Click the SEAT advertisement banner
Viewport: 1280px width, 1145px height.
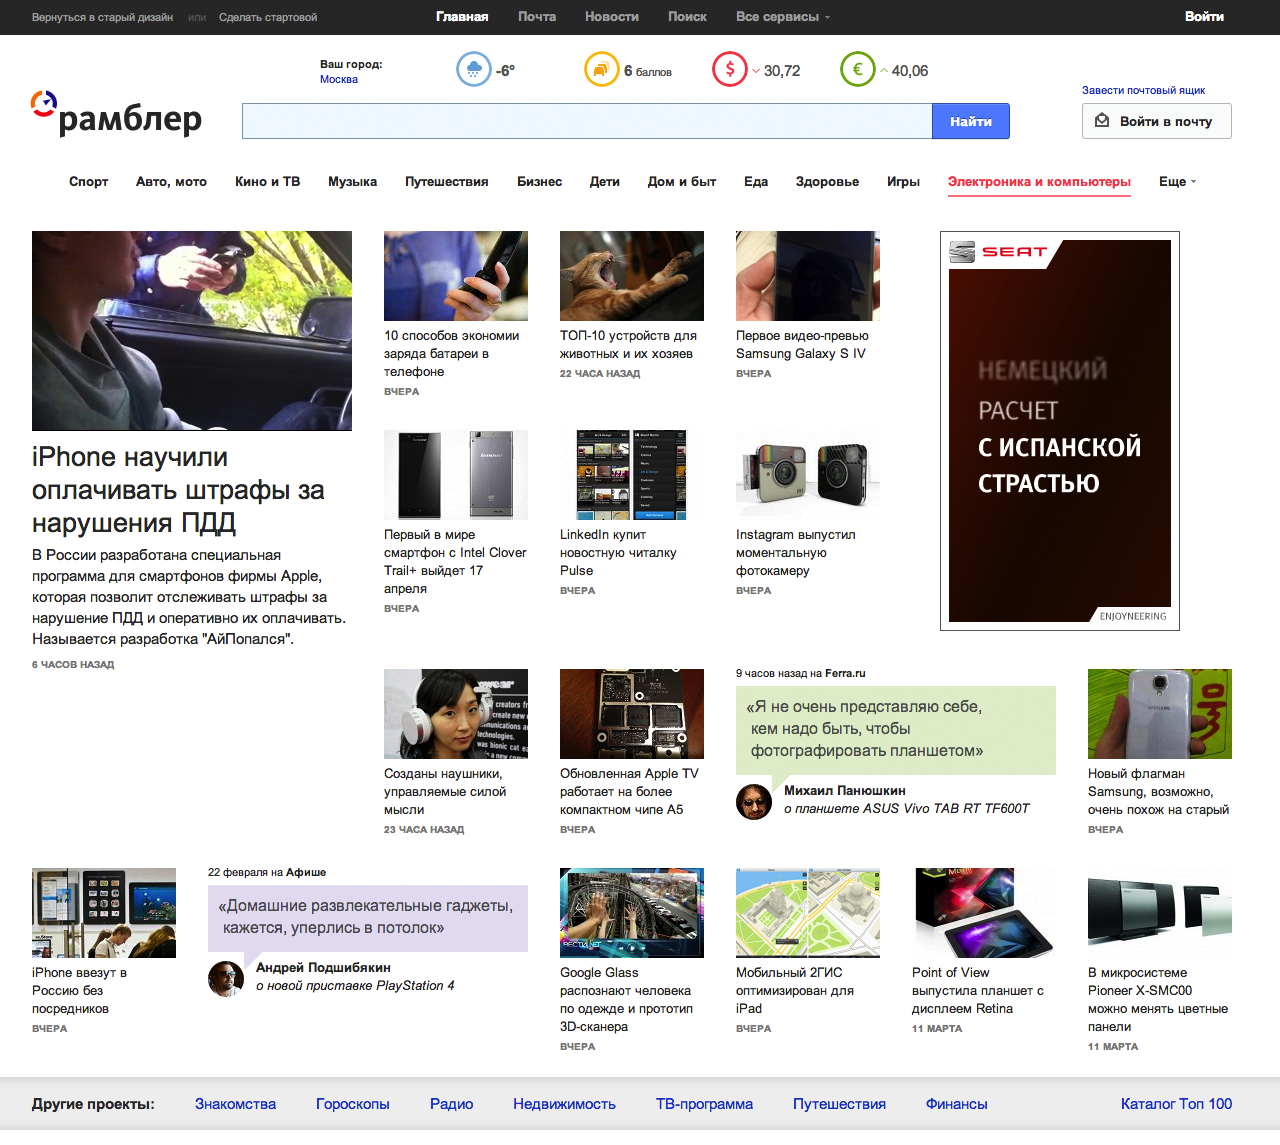coord(1060,431)
